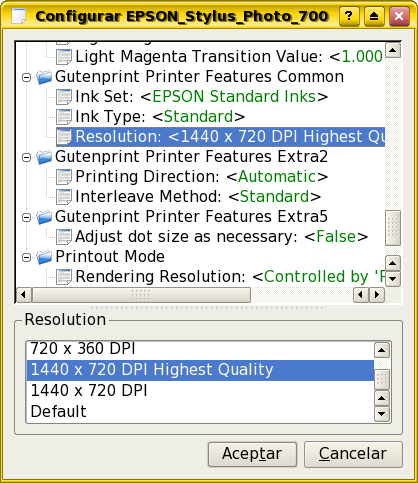Choose plain 1440 x 720 DPI entry

tap(200, 391)
